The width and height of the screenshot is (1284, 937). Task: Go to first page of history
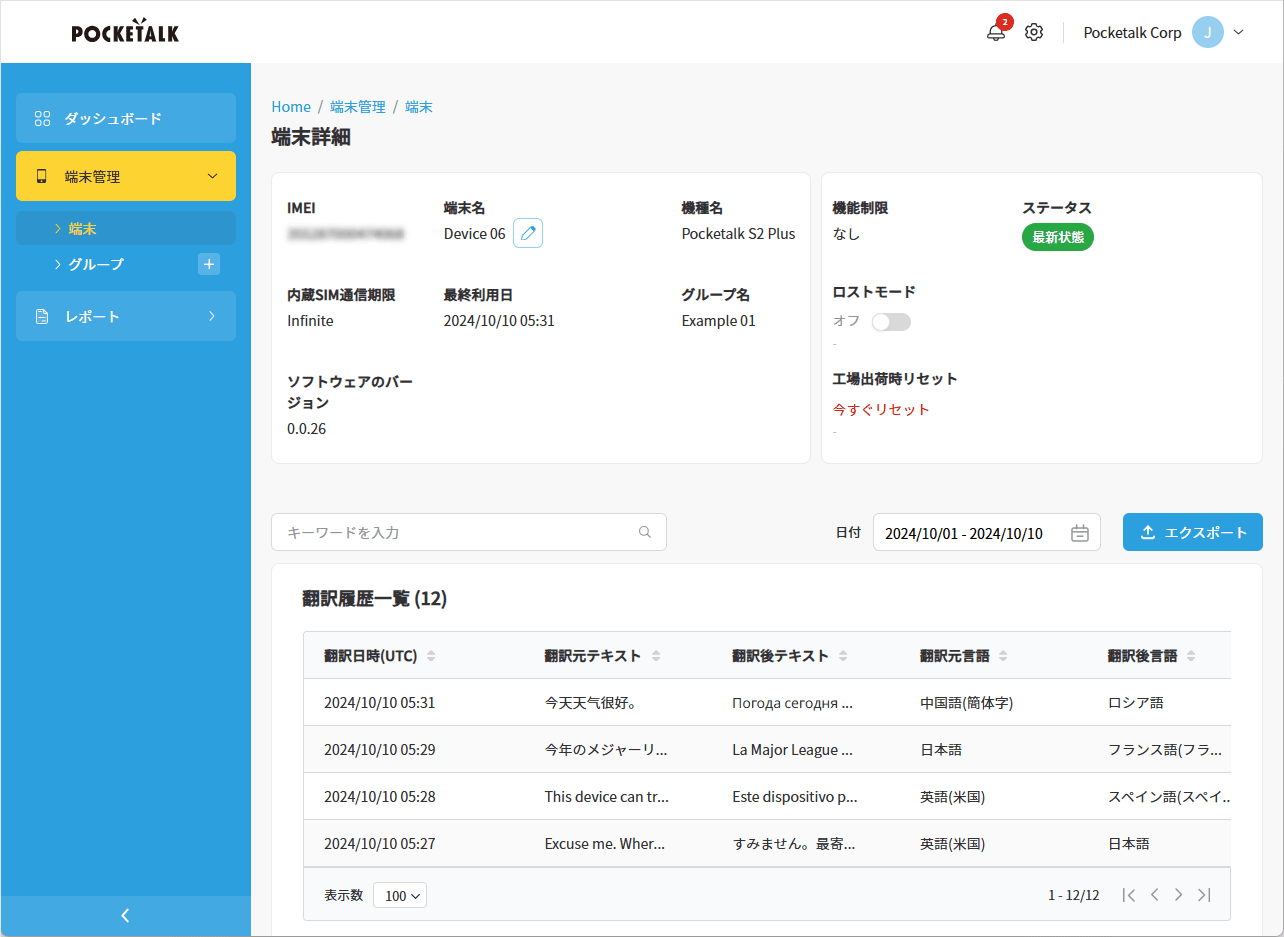1129,895
